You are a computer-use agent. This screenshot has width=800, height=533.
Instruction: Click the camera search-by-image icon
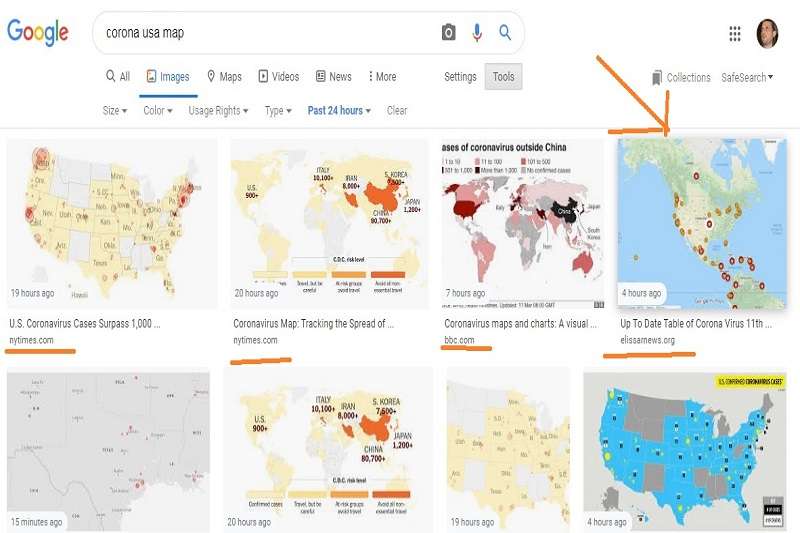(x=448, y=33)
